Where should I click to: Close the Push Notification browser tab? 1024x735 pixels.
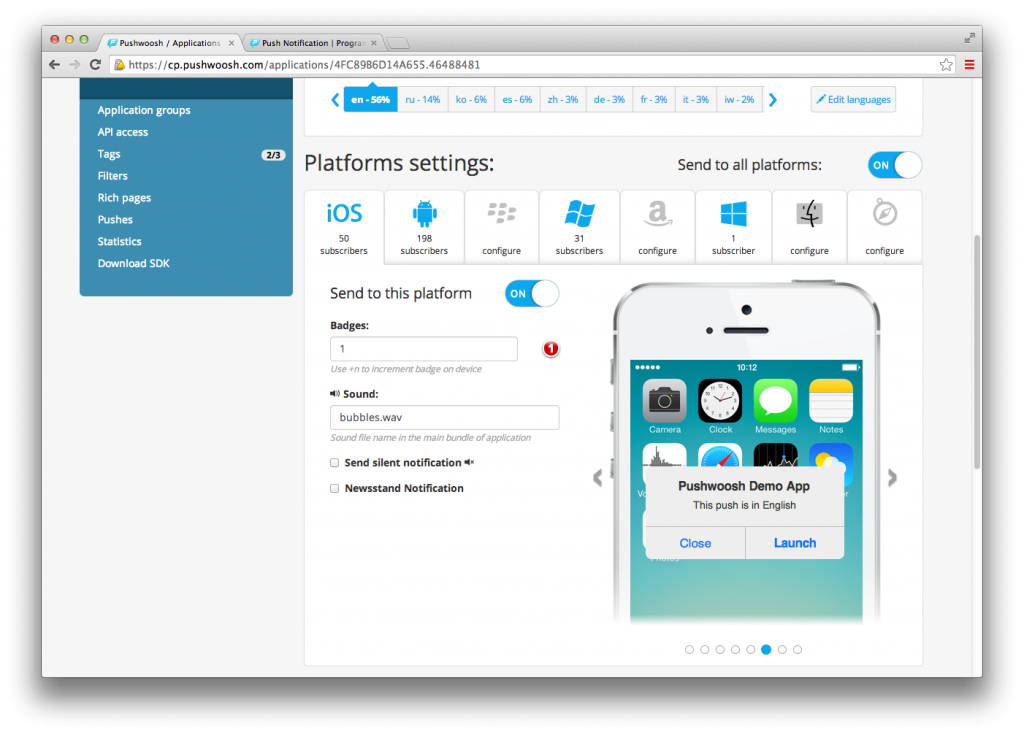pos(374,43)
